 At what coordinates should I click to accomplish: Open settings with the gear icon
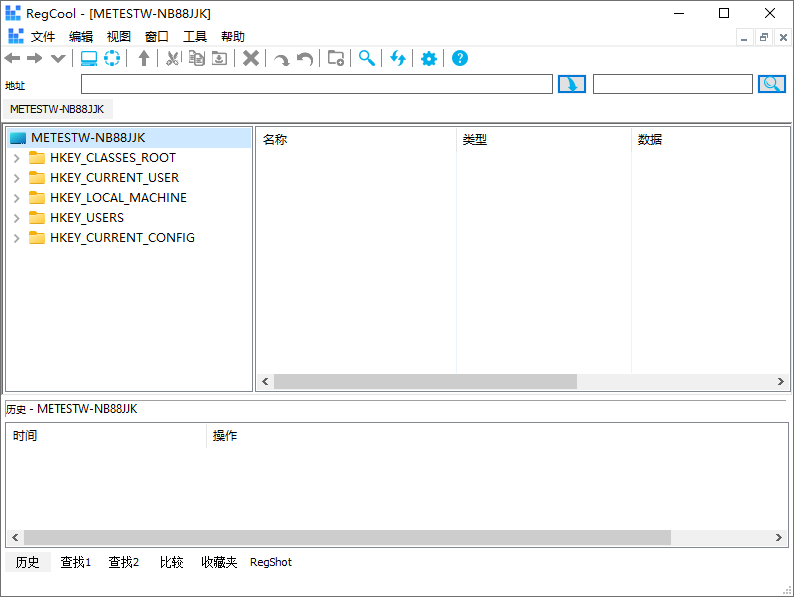click(429, 59)
